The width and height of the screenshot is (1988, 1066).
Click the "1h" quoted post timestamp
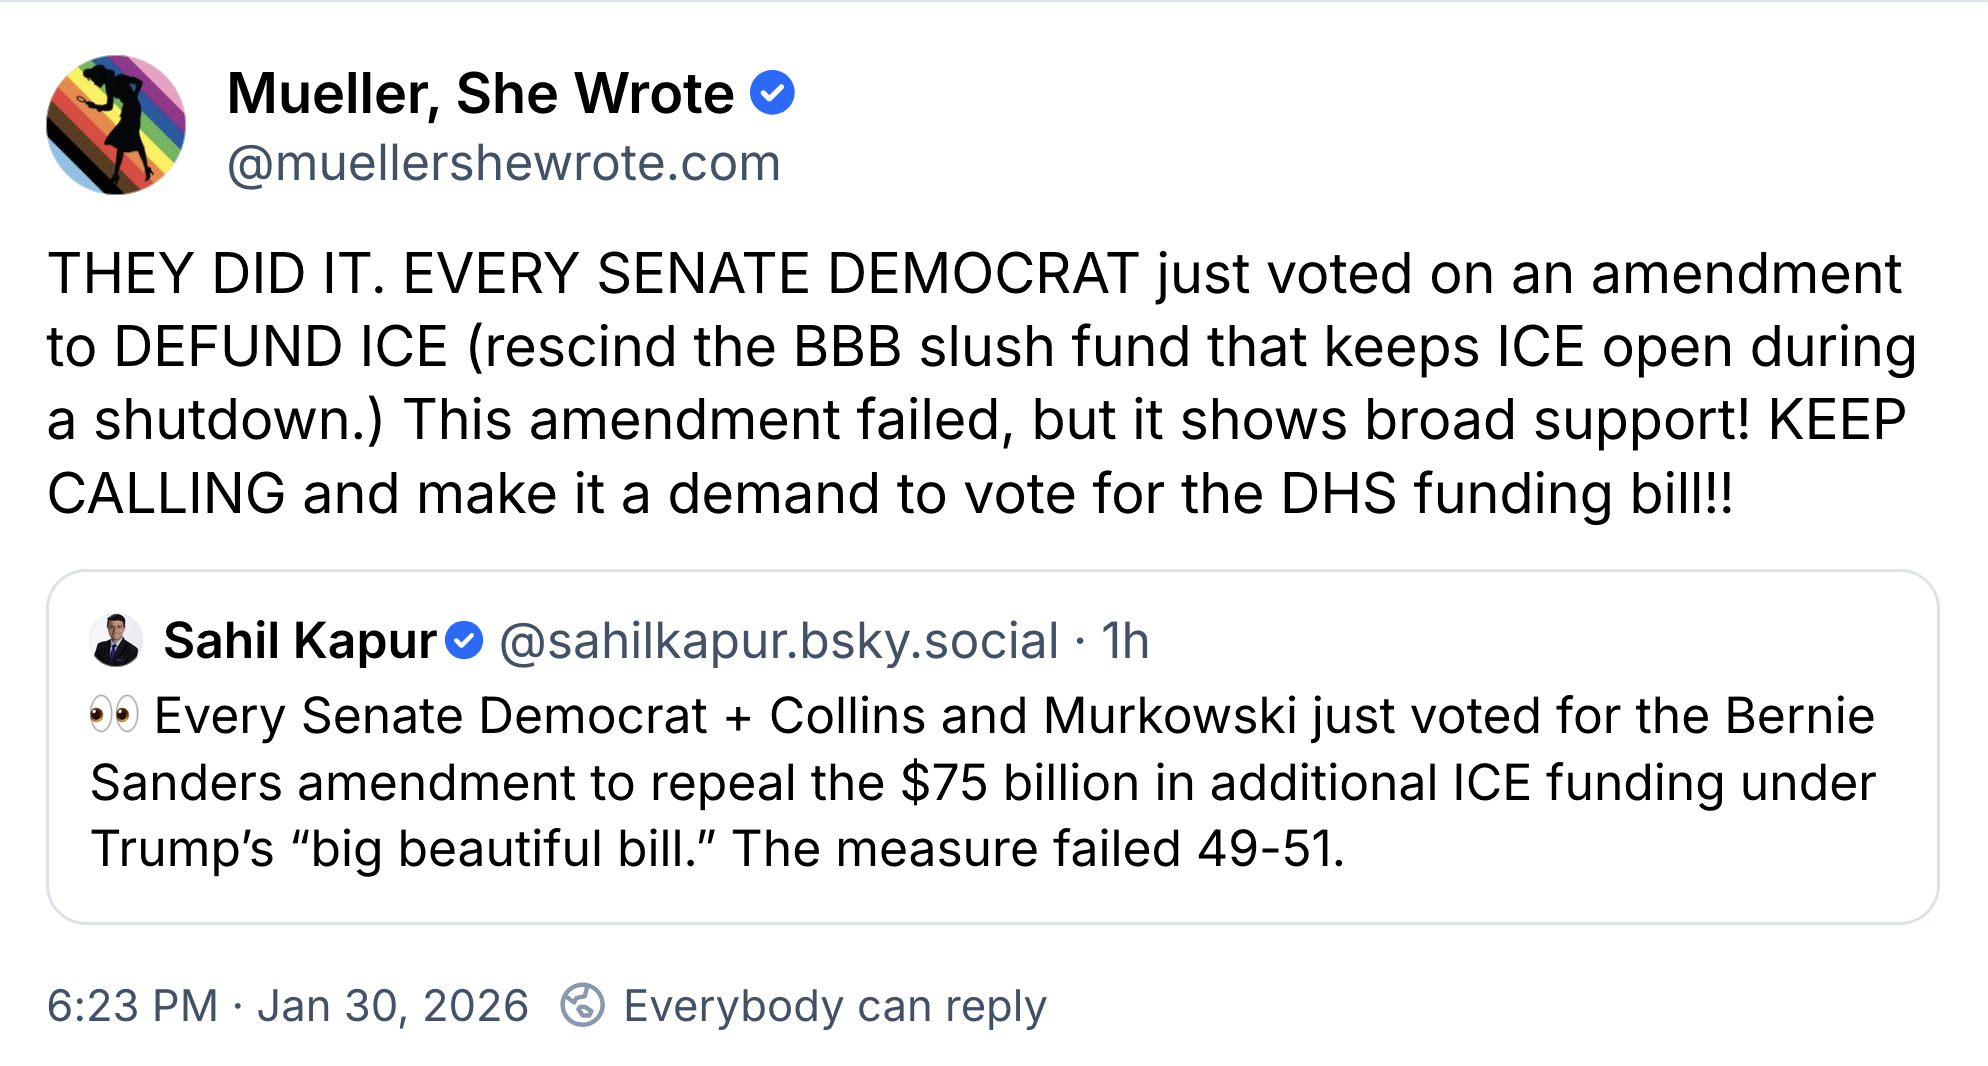[1125, 641]
